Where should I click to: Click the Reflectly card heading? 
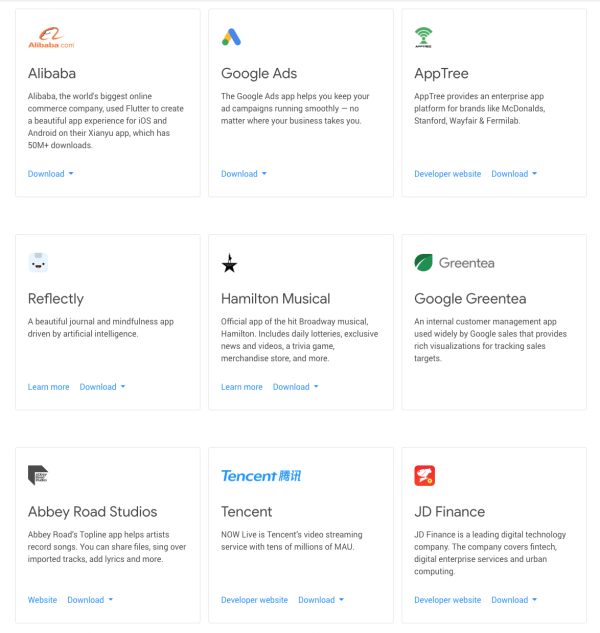point(56,299)
